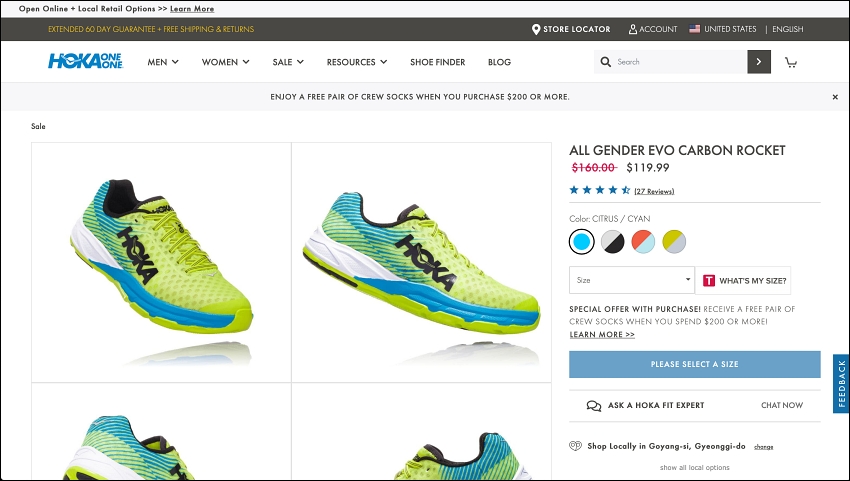Image resolution: width=850 pixels, height=481 pixels.
Task: Click UNITED STATES country selector
Action: click(730, 29)
